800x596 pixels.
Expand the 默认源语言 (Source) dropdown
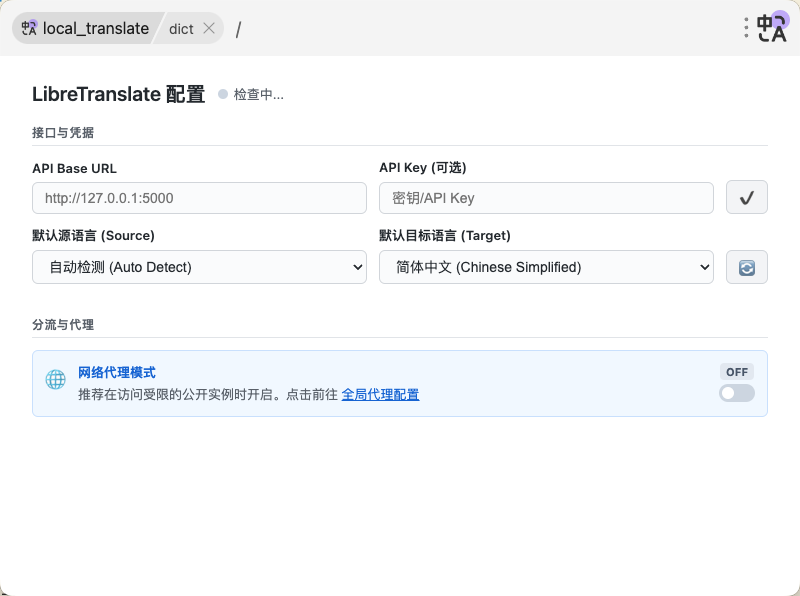coord(199,267)
